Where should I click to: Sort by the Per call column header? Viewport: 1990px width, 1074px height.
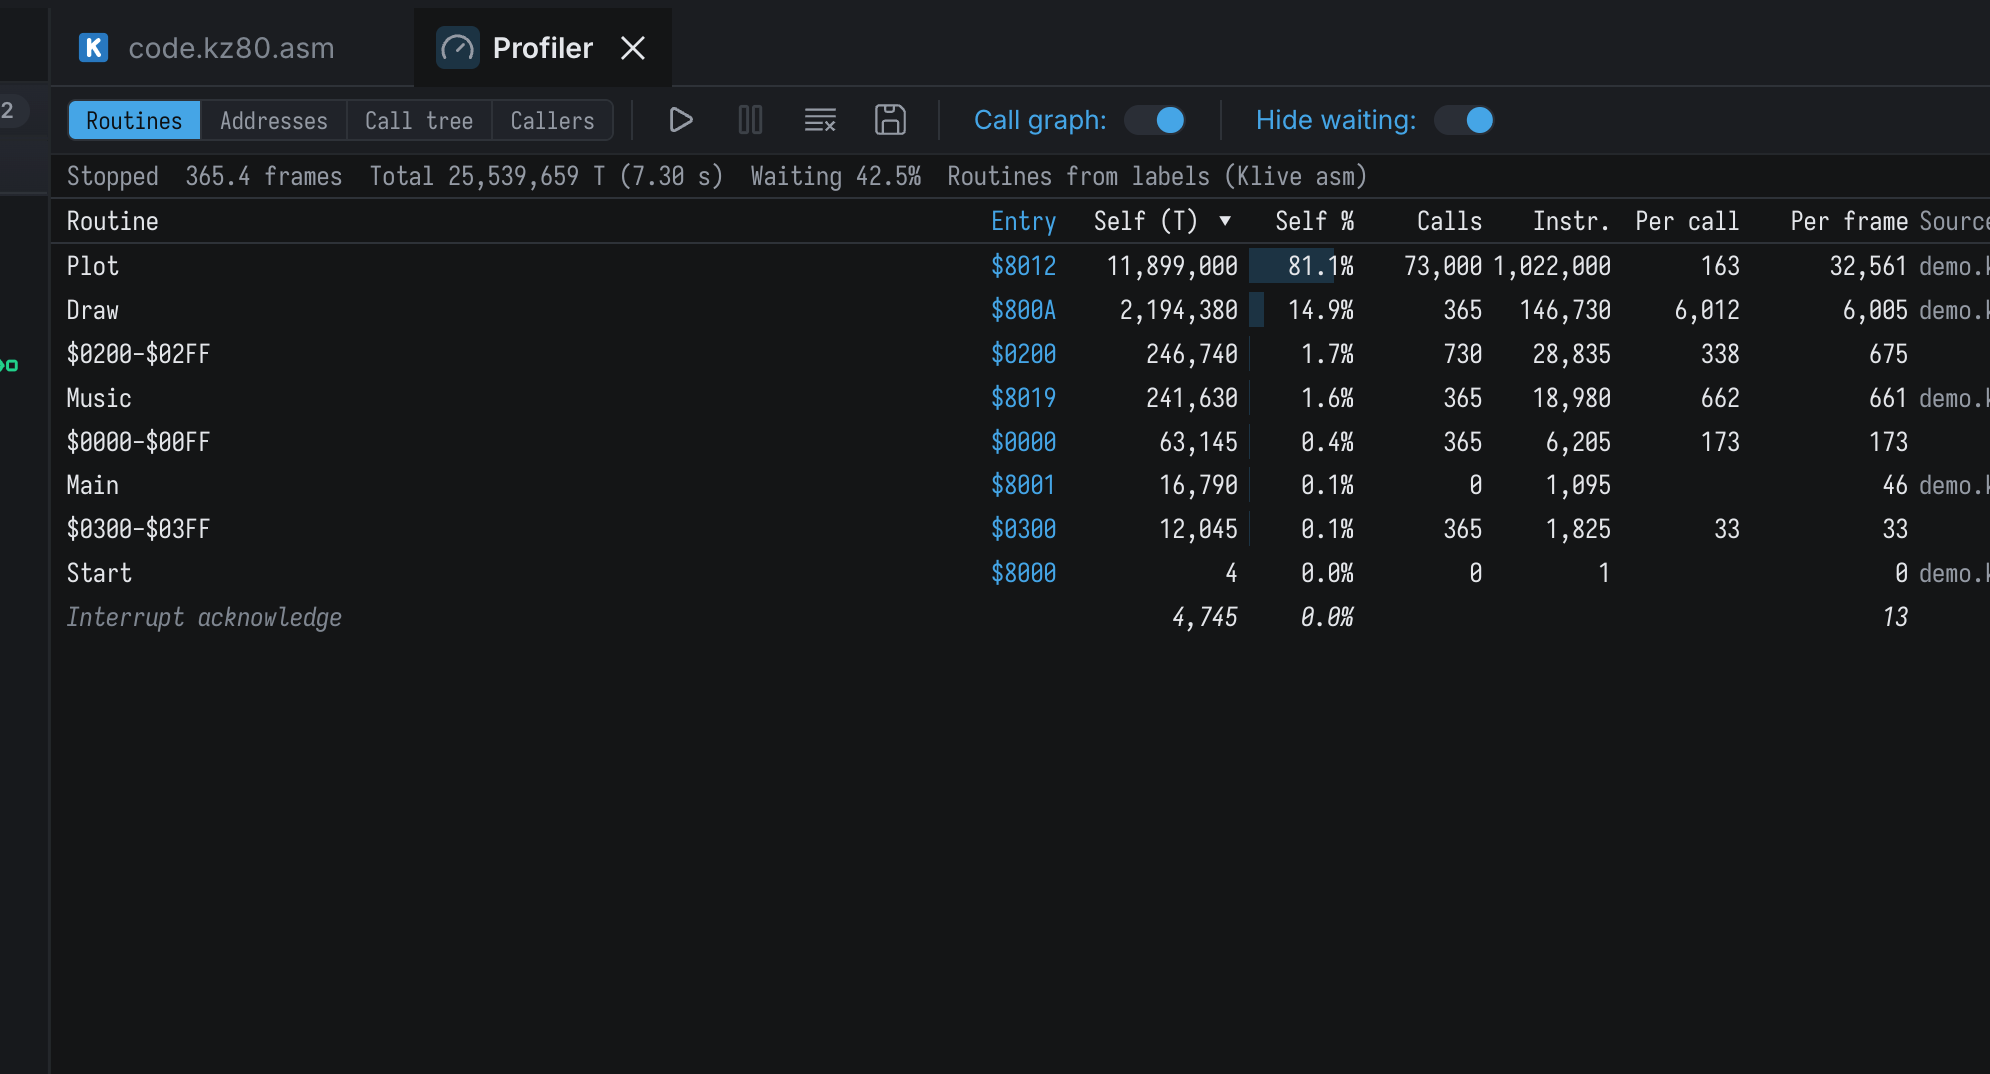[1687, 221]
